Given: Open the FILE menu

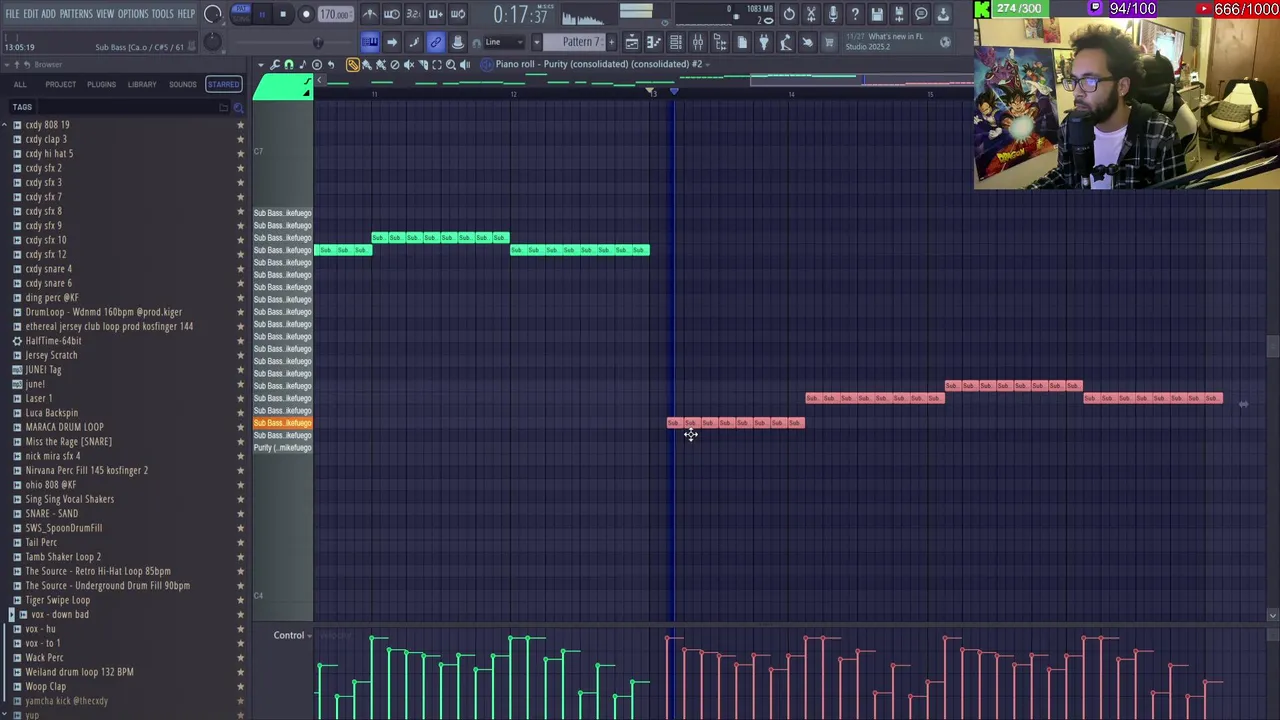Looking at the screenshot, I should (12, 14).
